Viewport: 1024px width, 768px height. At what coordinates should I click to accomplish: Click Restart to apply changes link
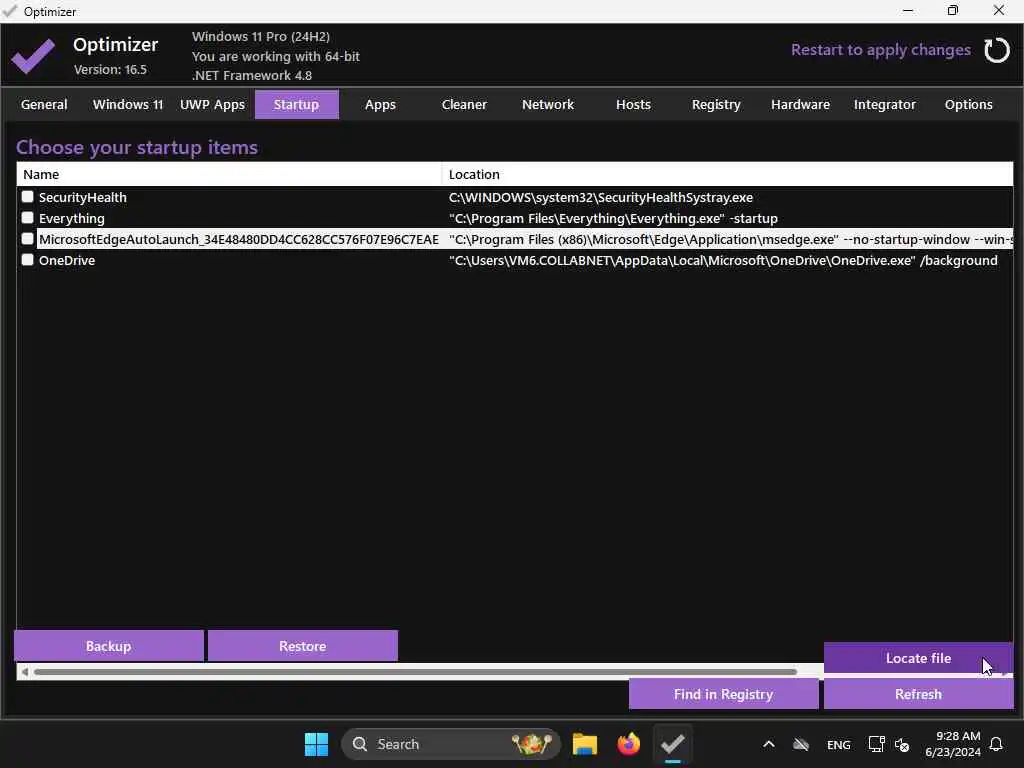(880, 50)
